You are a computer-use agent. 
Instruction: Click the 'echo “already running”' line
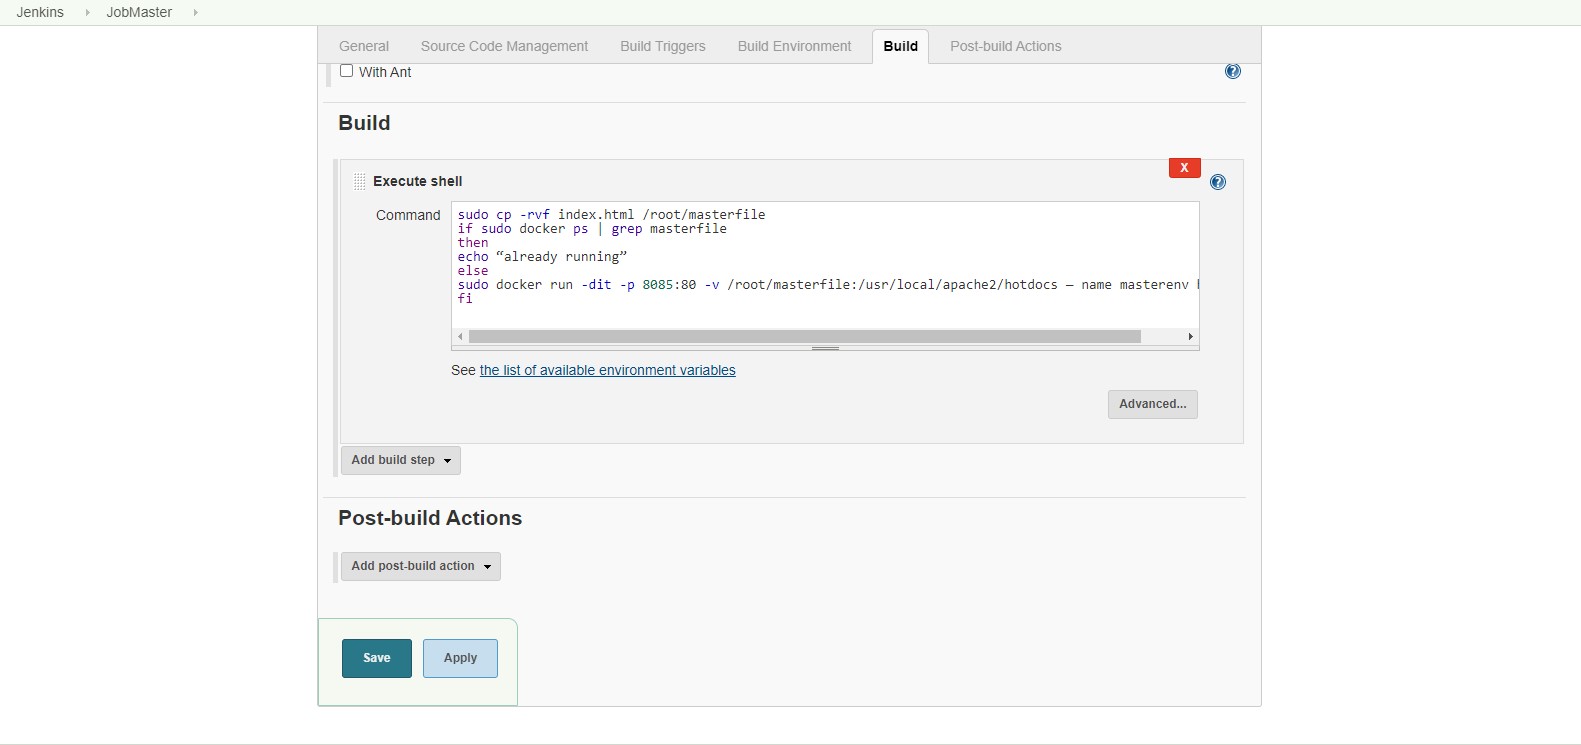coord(542,257)
